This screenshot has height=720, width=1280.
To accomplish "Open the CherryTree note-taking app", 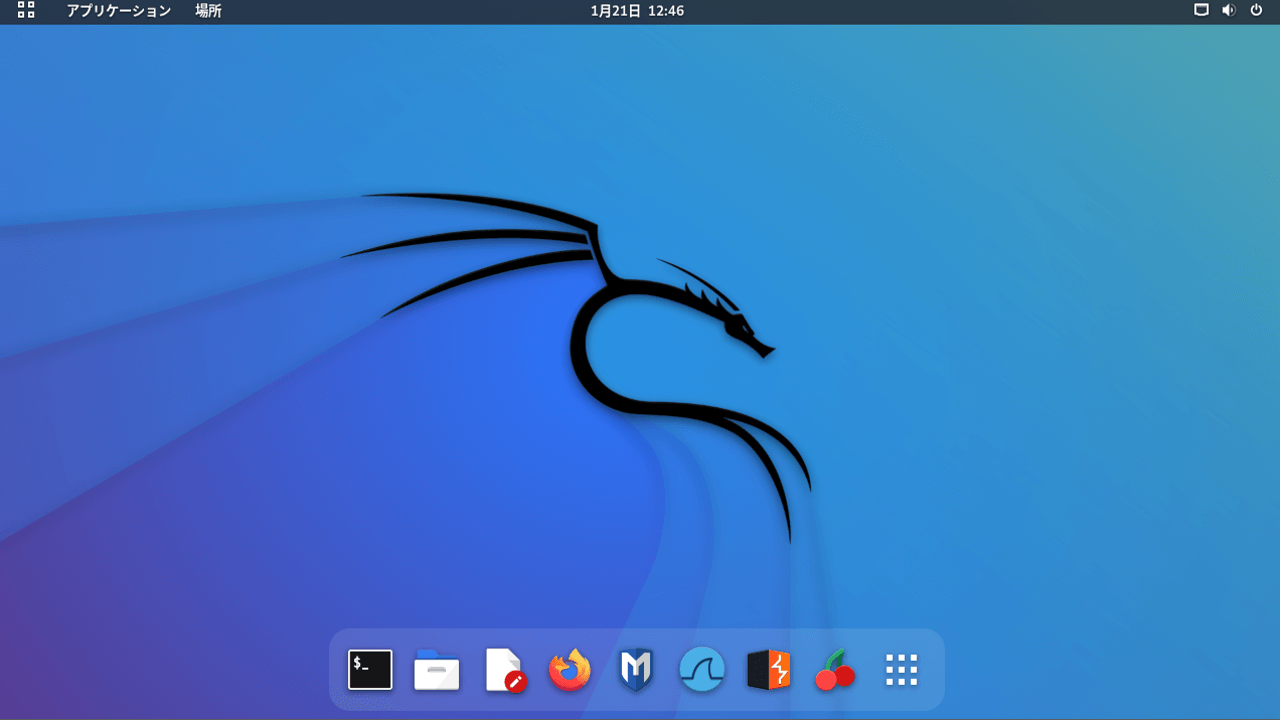I will [835, 670].
